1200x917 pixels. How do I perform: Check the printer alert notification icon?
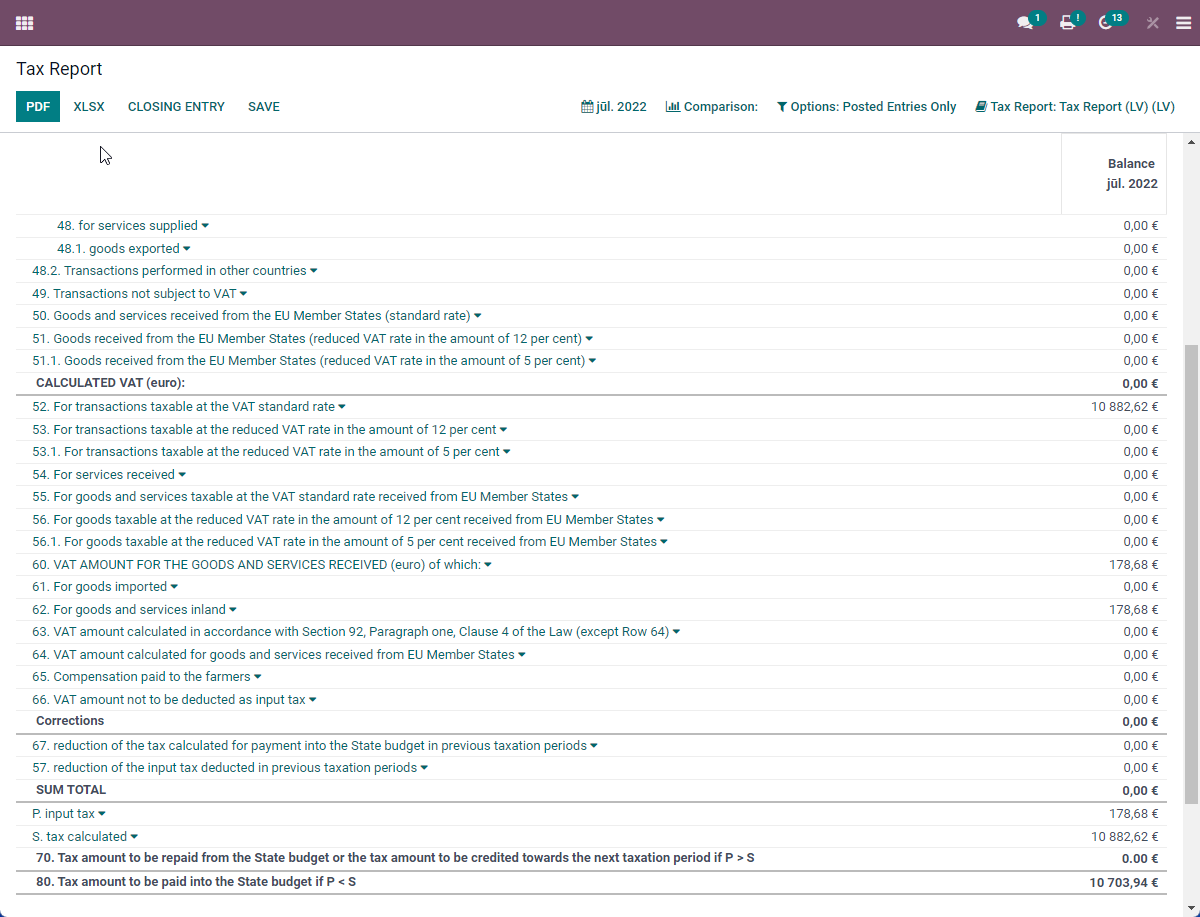coord(1067,22)
